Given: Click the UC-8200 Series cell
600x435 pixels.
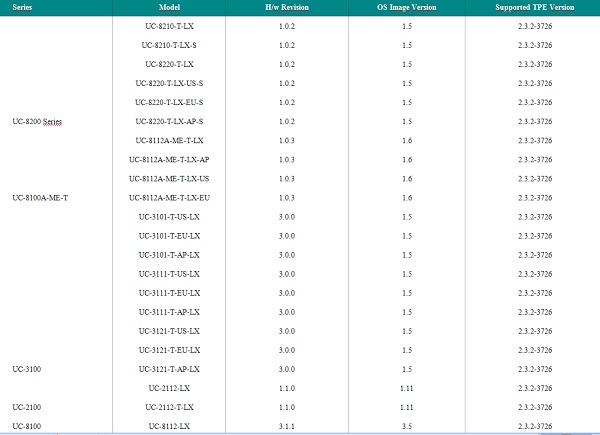Looking at the screenshot, I should [x=37, y=121].
